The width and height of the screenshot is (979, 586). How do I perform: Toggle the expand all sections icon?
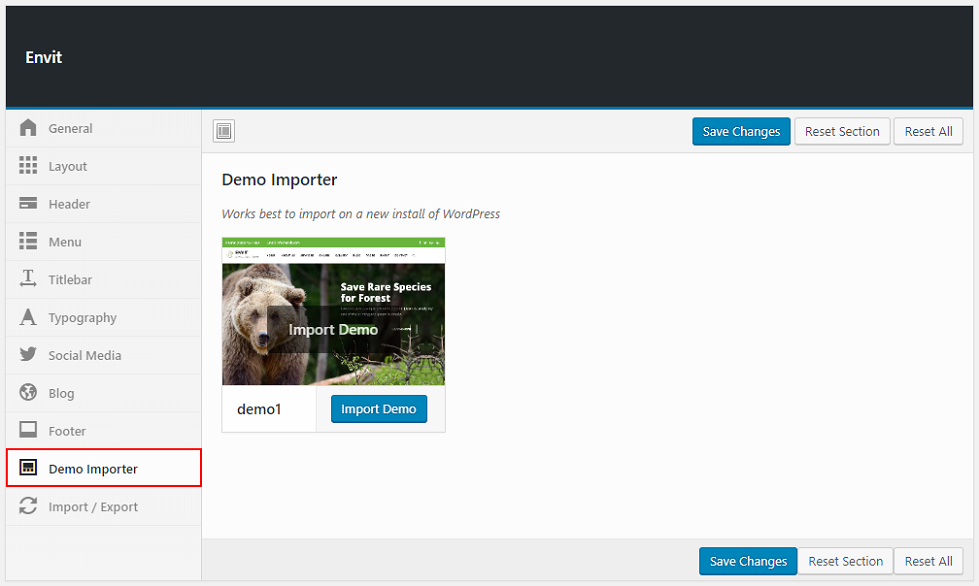224,131
